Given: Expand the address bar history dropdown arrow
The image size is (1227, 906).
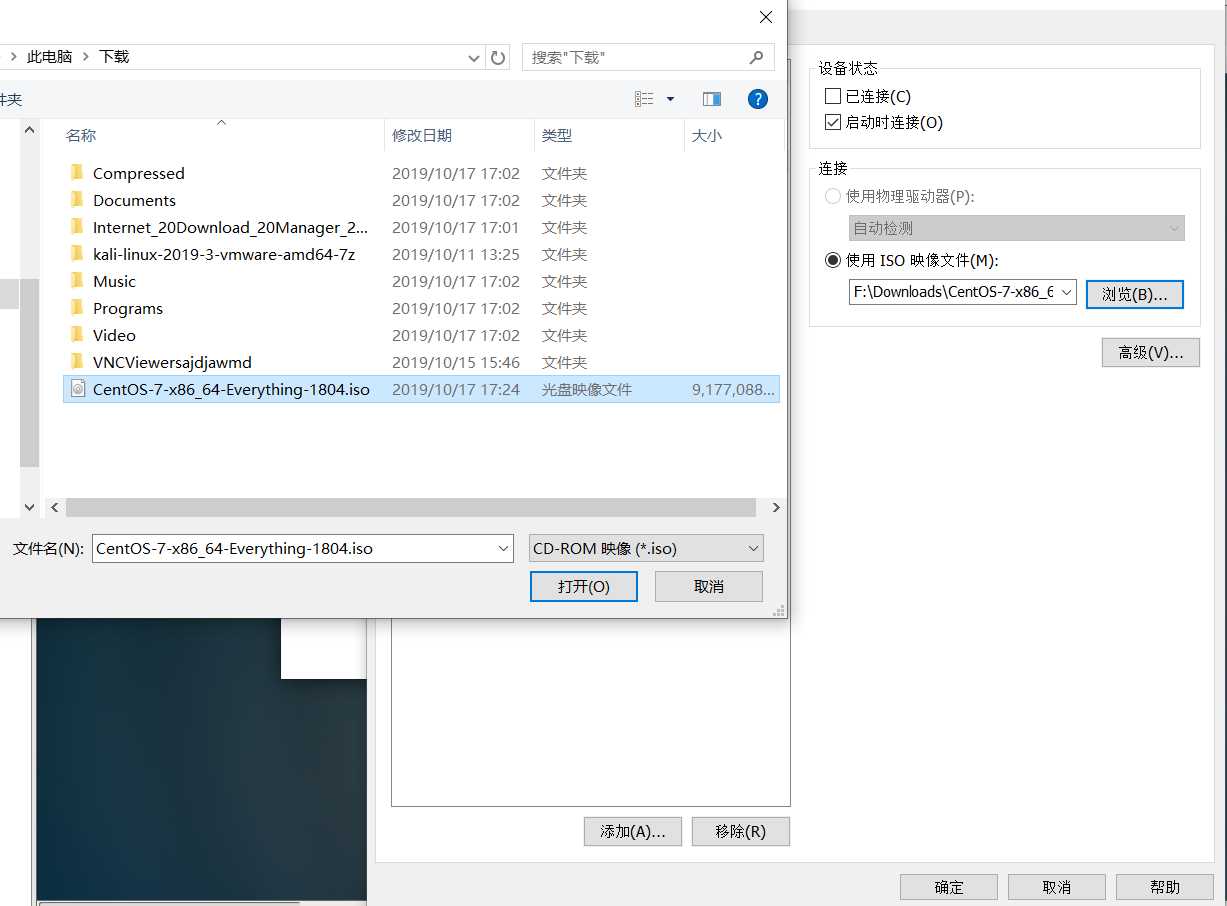Looking at the screenshot, I should [x=474, y=58].
